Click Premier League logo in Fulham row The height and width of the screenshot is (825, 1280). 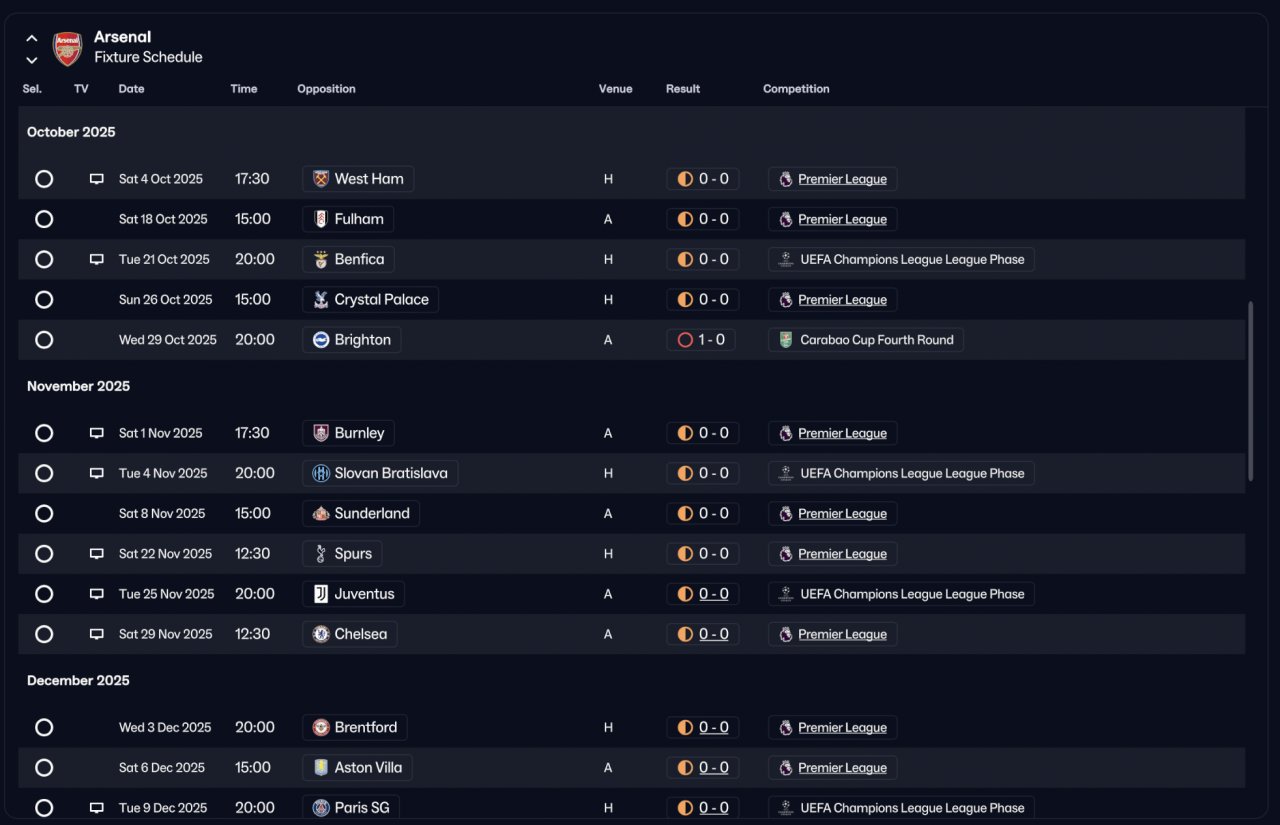786,219
